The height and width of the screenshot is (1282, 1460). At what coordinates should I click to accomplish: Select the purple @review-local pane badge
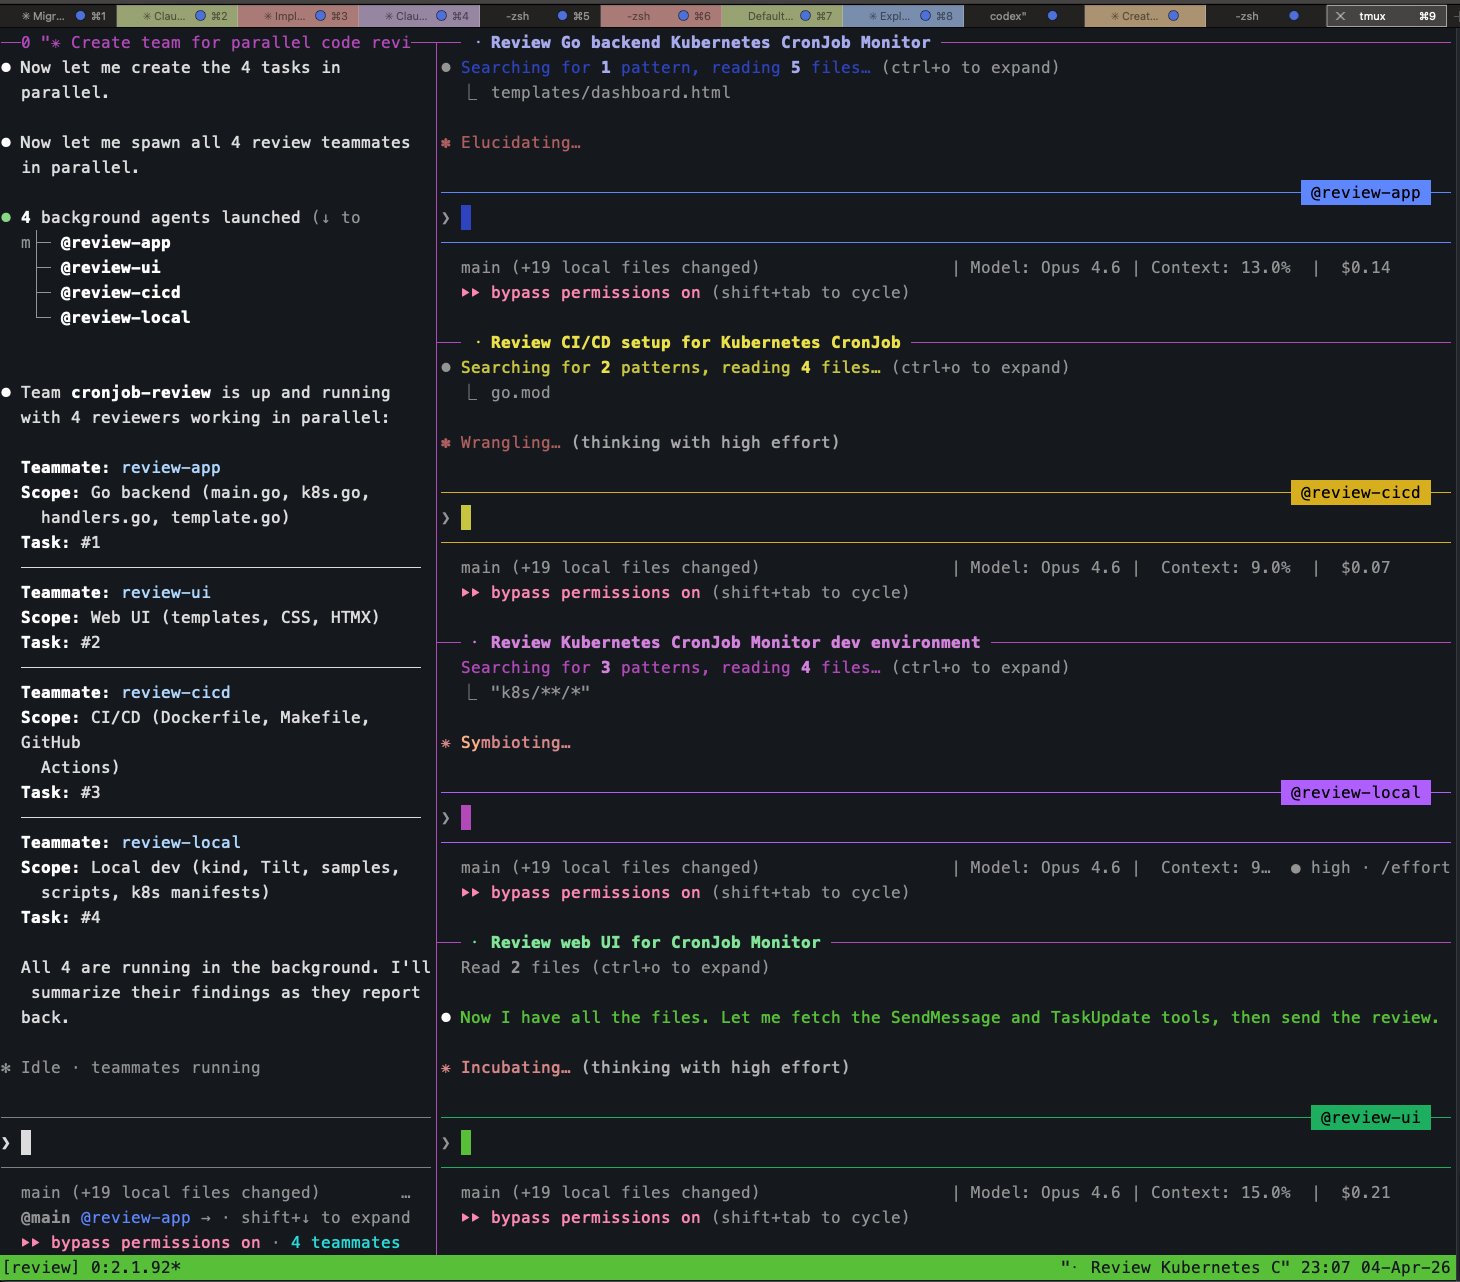point(1355,793)
